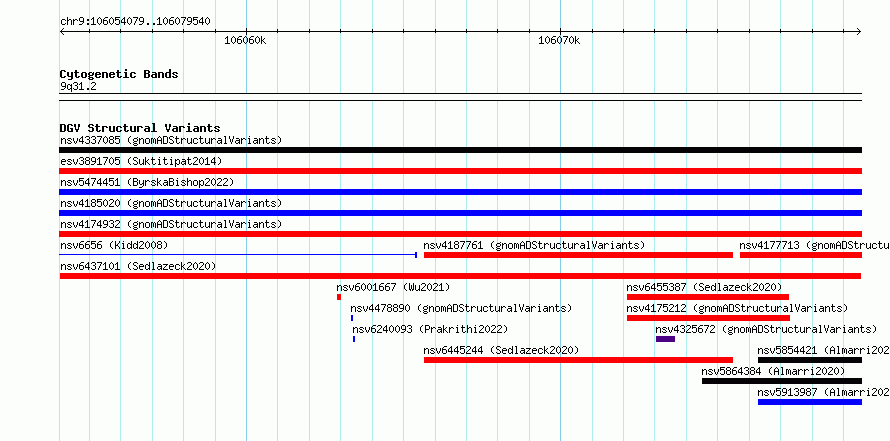Open variant label nsv4187761 (gnomADStructuralVariants)
890x441 pixels.
click(534, 245)
